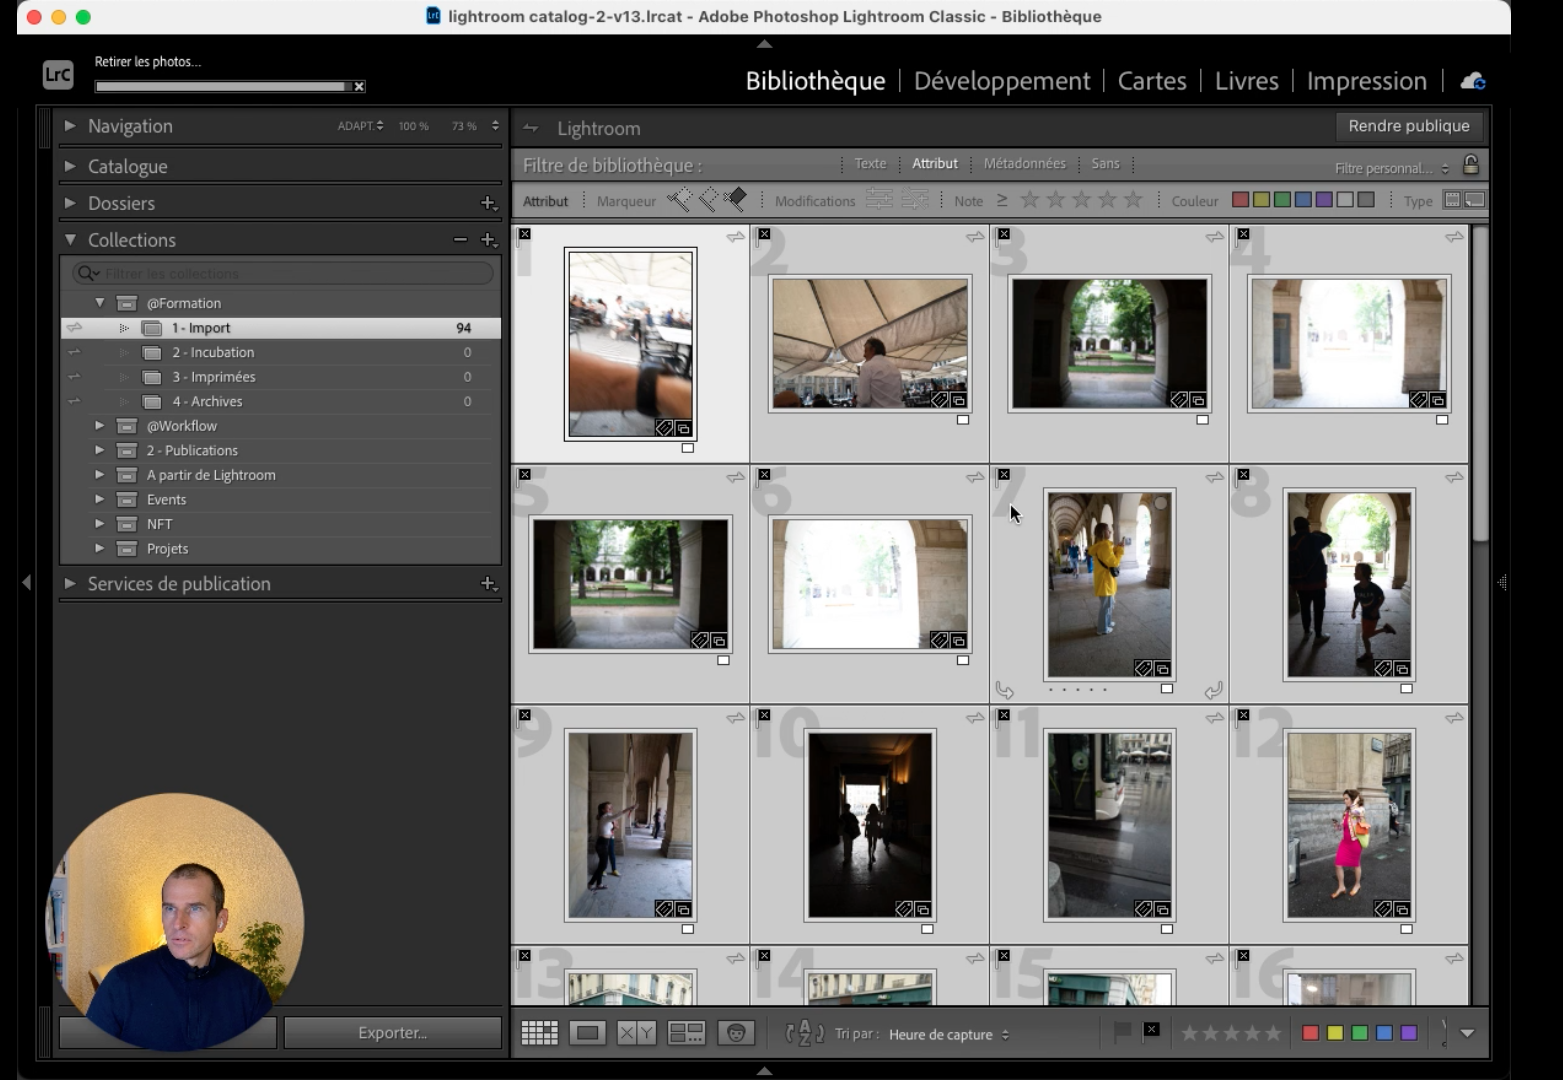Expand the Navigation panel
Screen dimensions: 1563x1080
[x=70, y=126]
